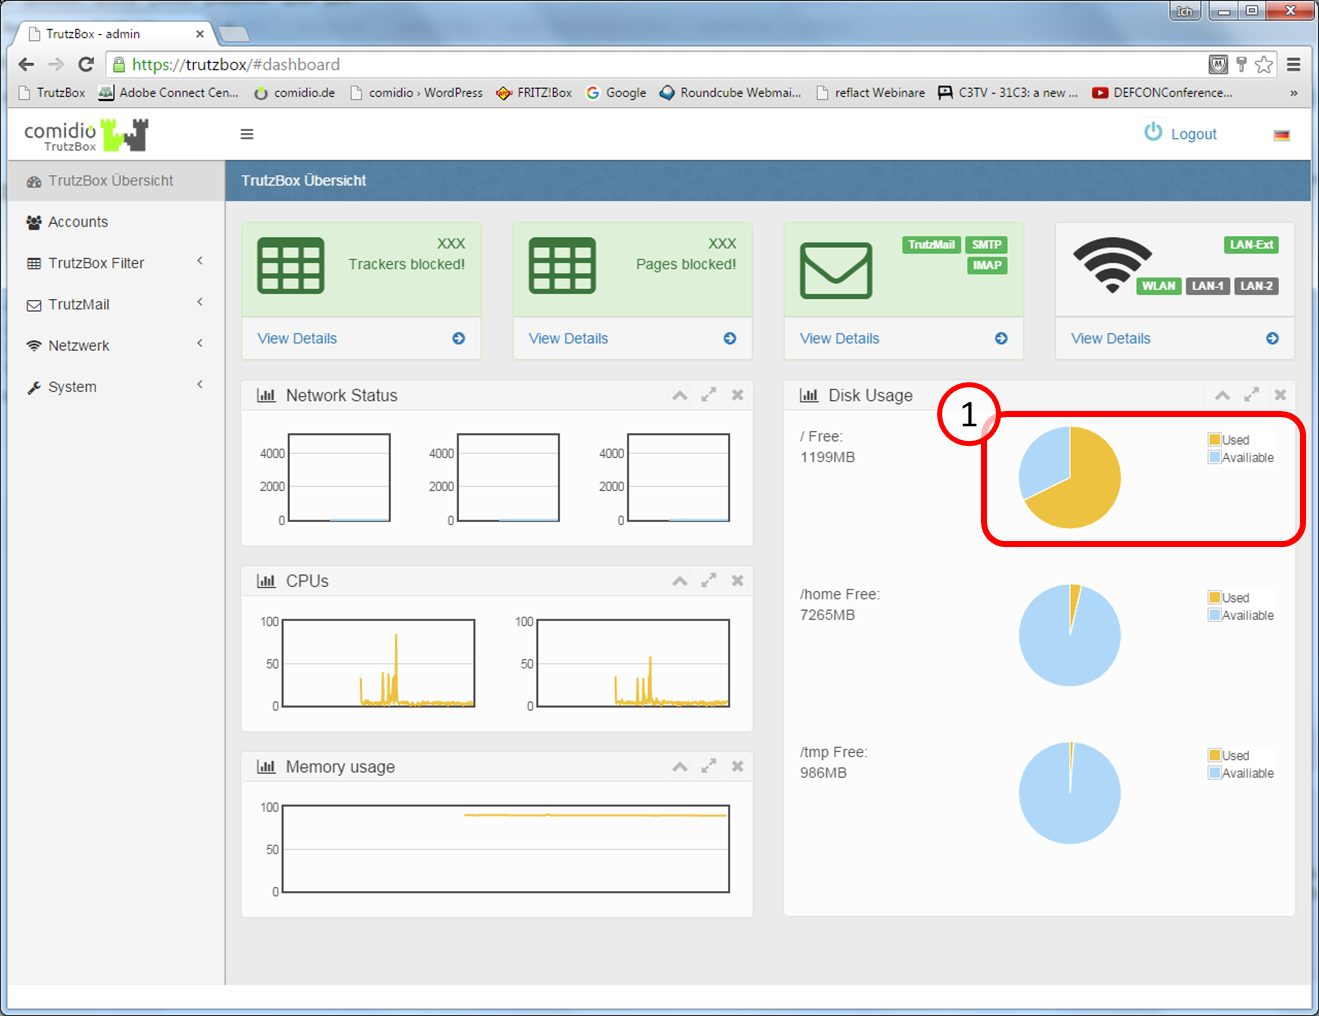The height and width of the screenshot is (1016, 1319).
Task: Bookmark page with star icon
Action: pyautogui.click(x=1264, y=64)
